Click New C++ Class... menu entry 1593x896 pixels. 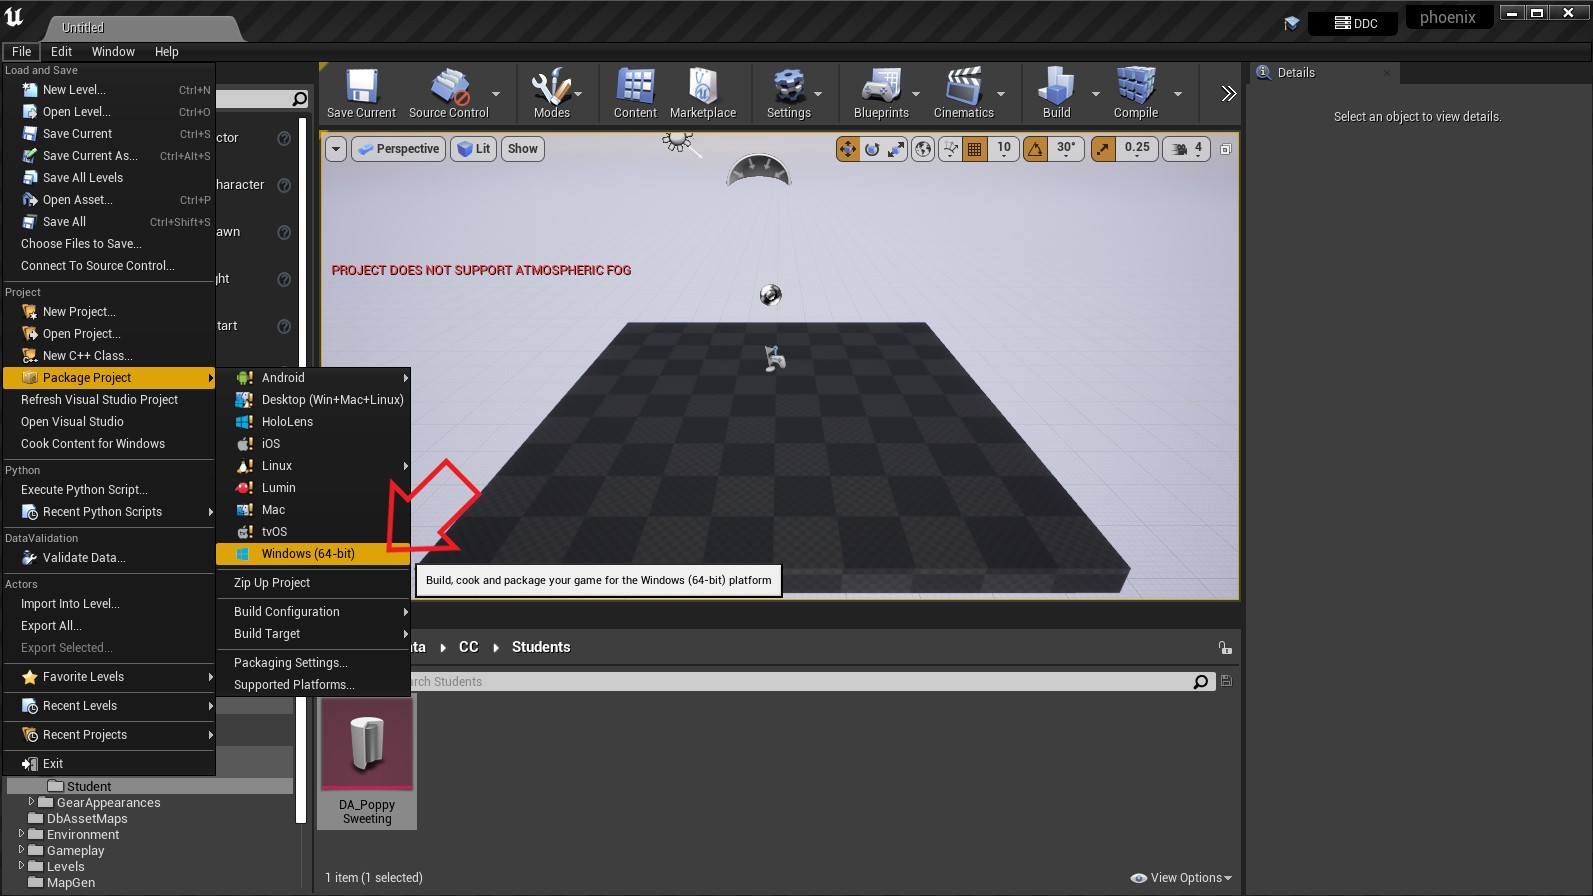point(109,356)
